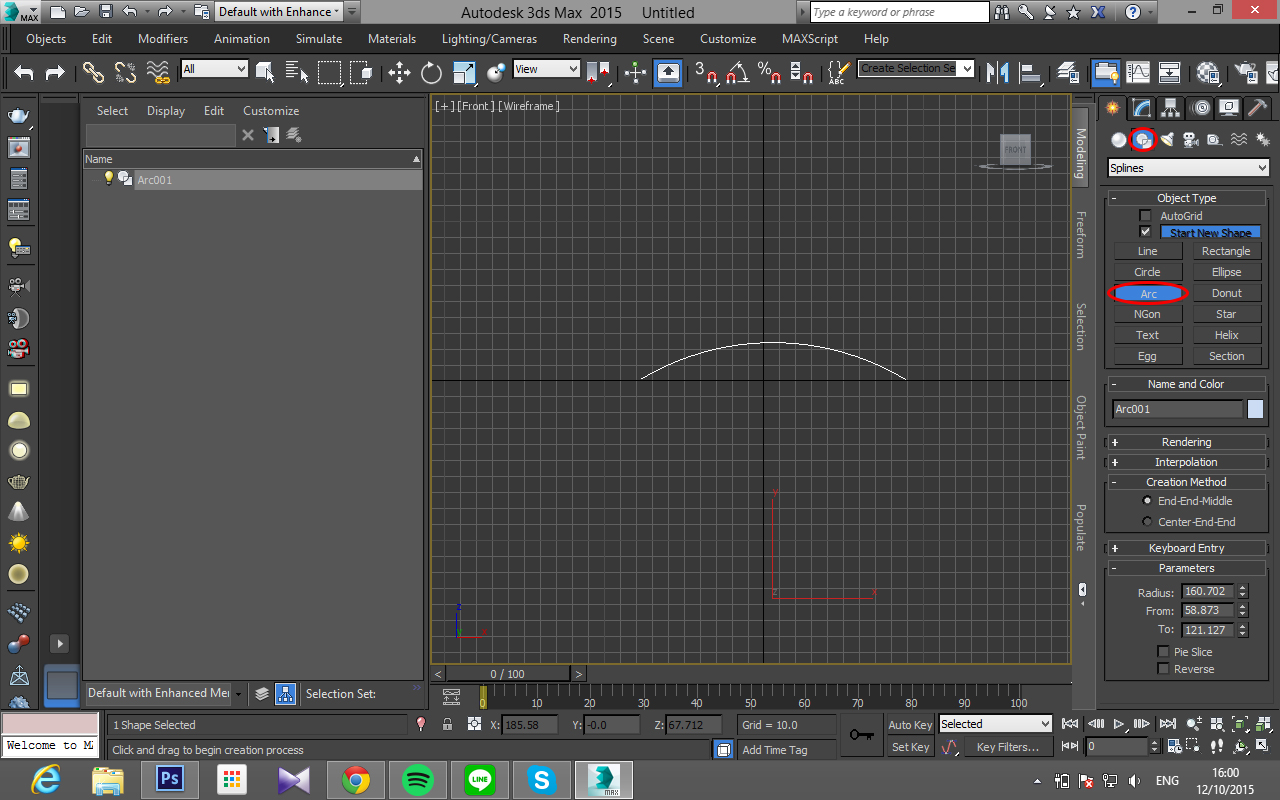Click the Helix spline button
The width and height of the screenshot is (1280, 800).
pyautogui.click(x=1227, y=335)
